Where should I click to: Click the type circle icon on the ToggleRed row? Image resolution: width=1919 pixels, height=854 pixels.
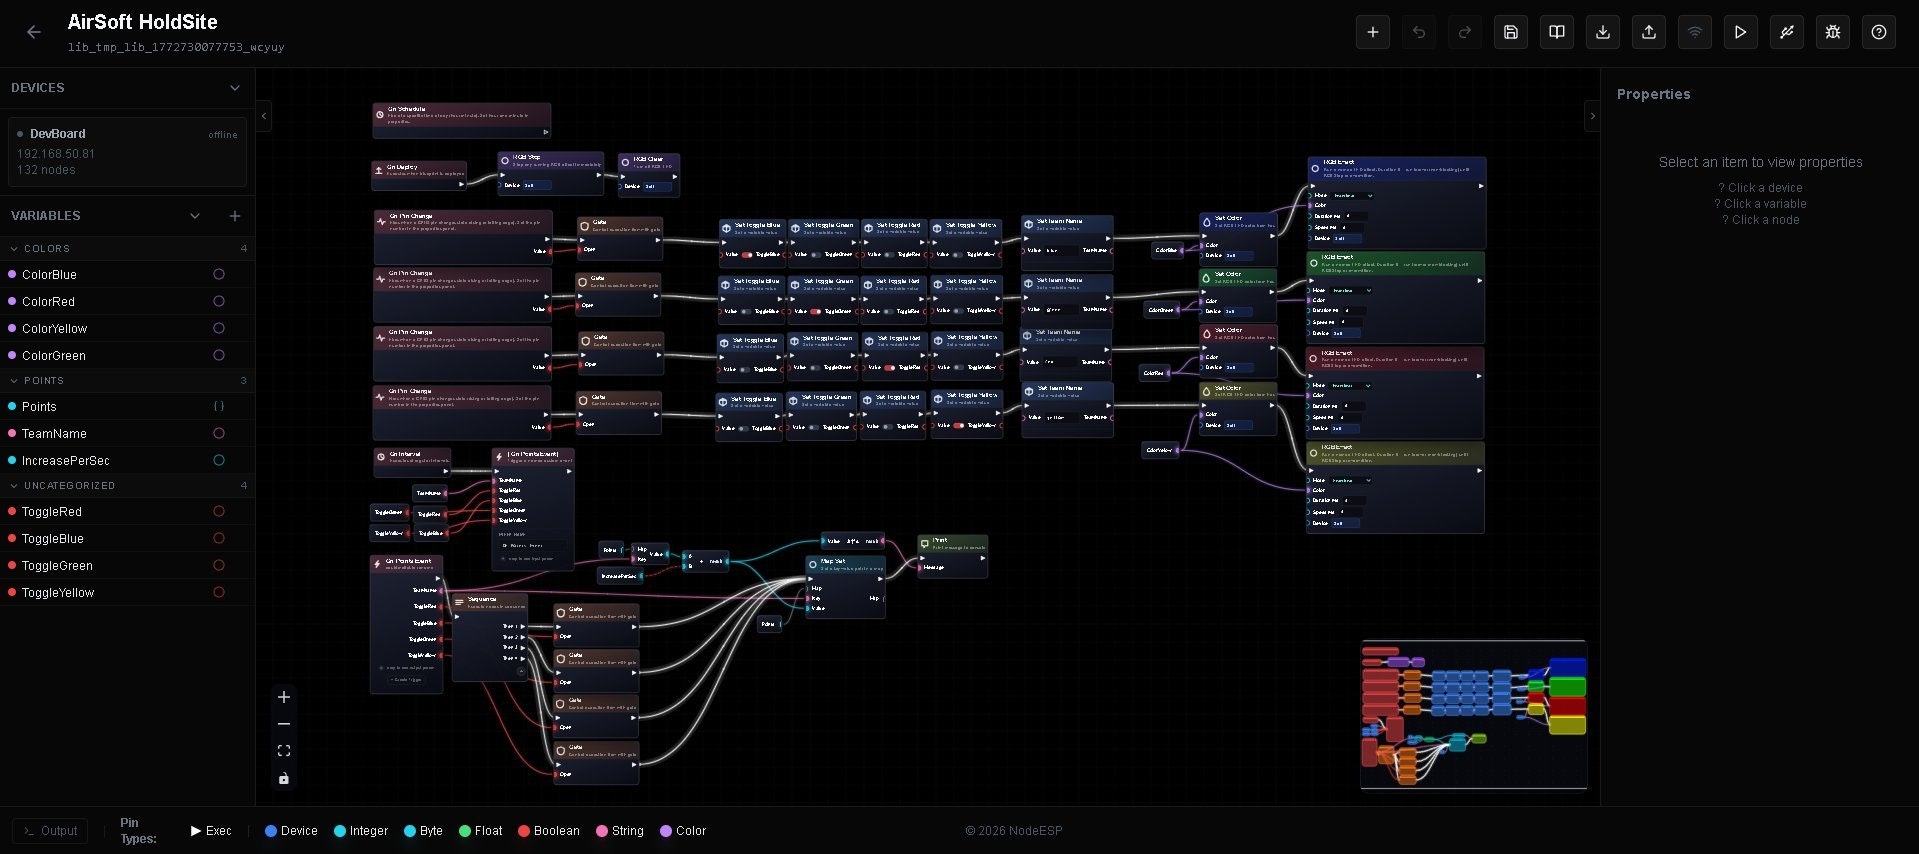(x=219, y=511)
